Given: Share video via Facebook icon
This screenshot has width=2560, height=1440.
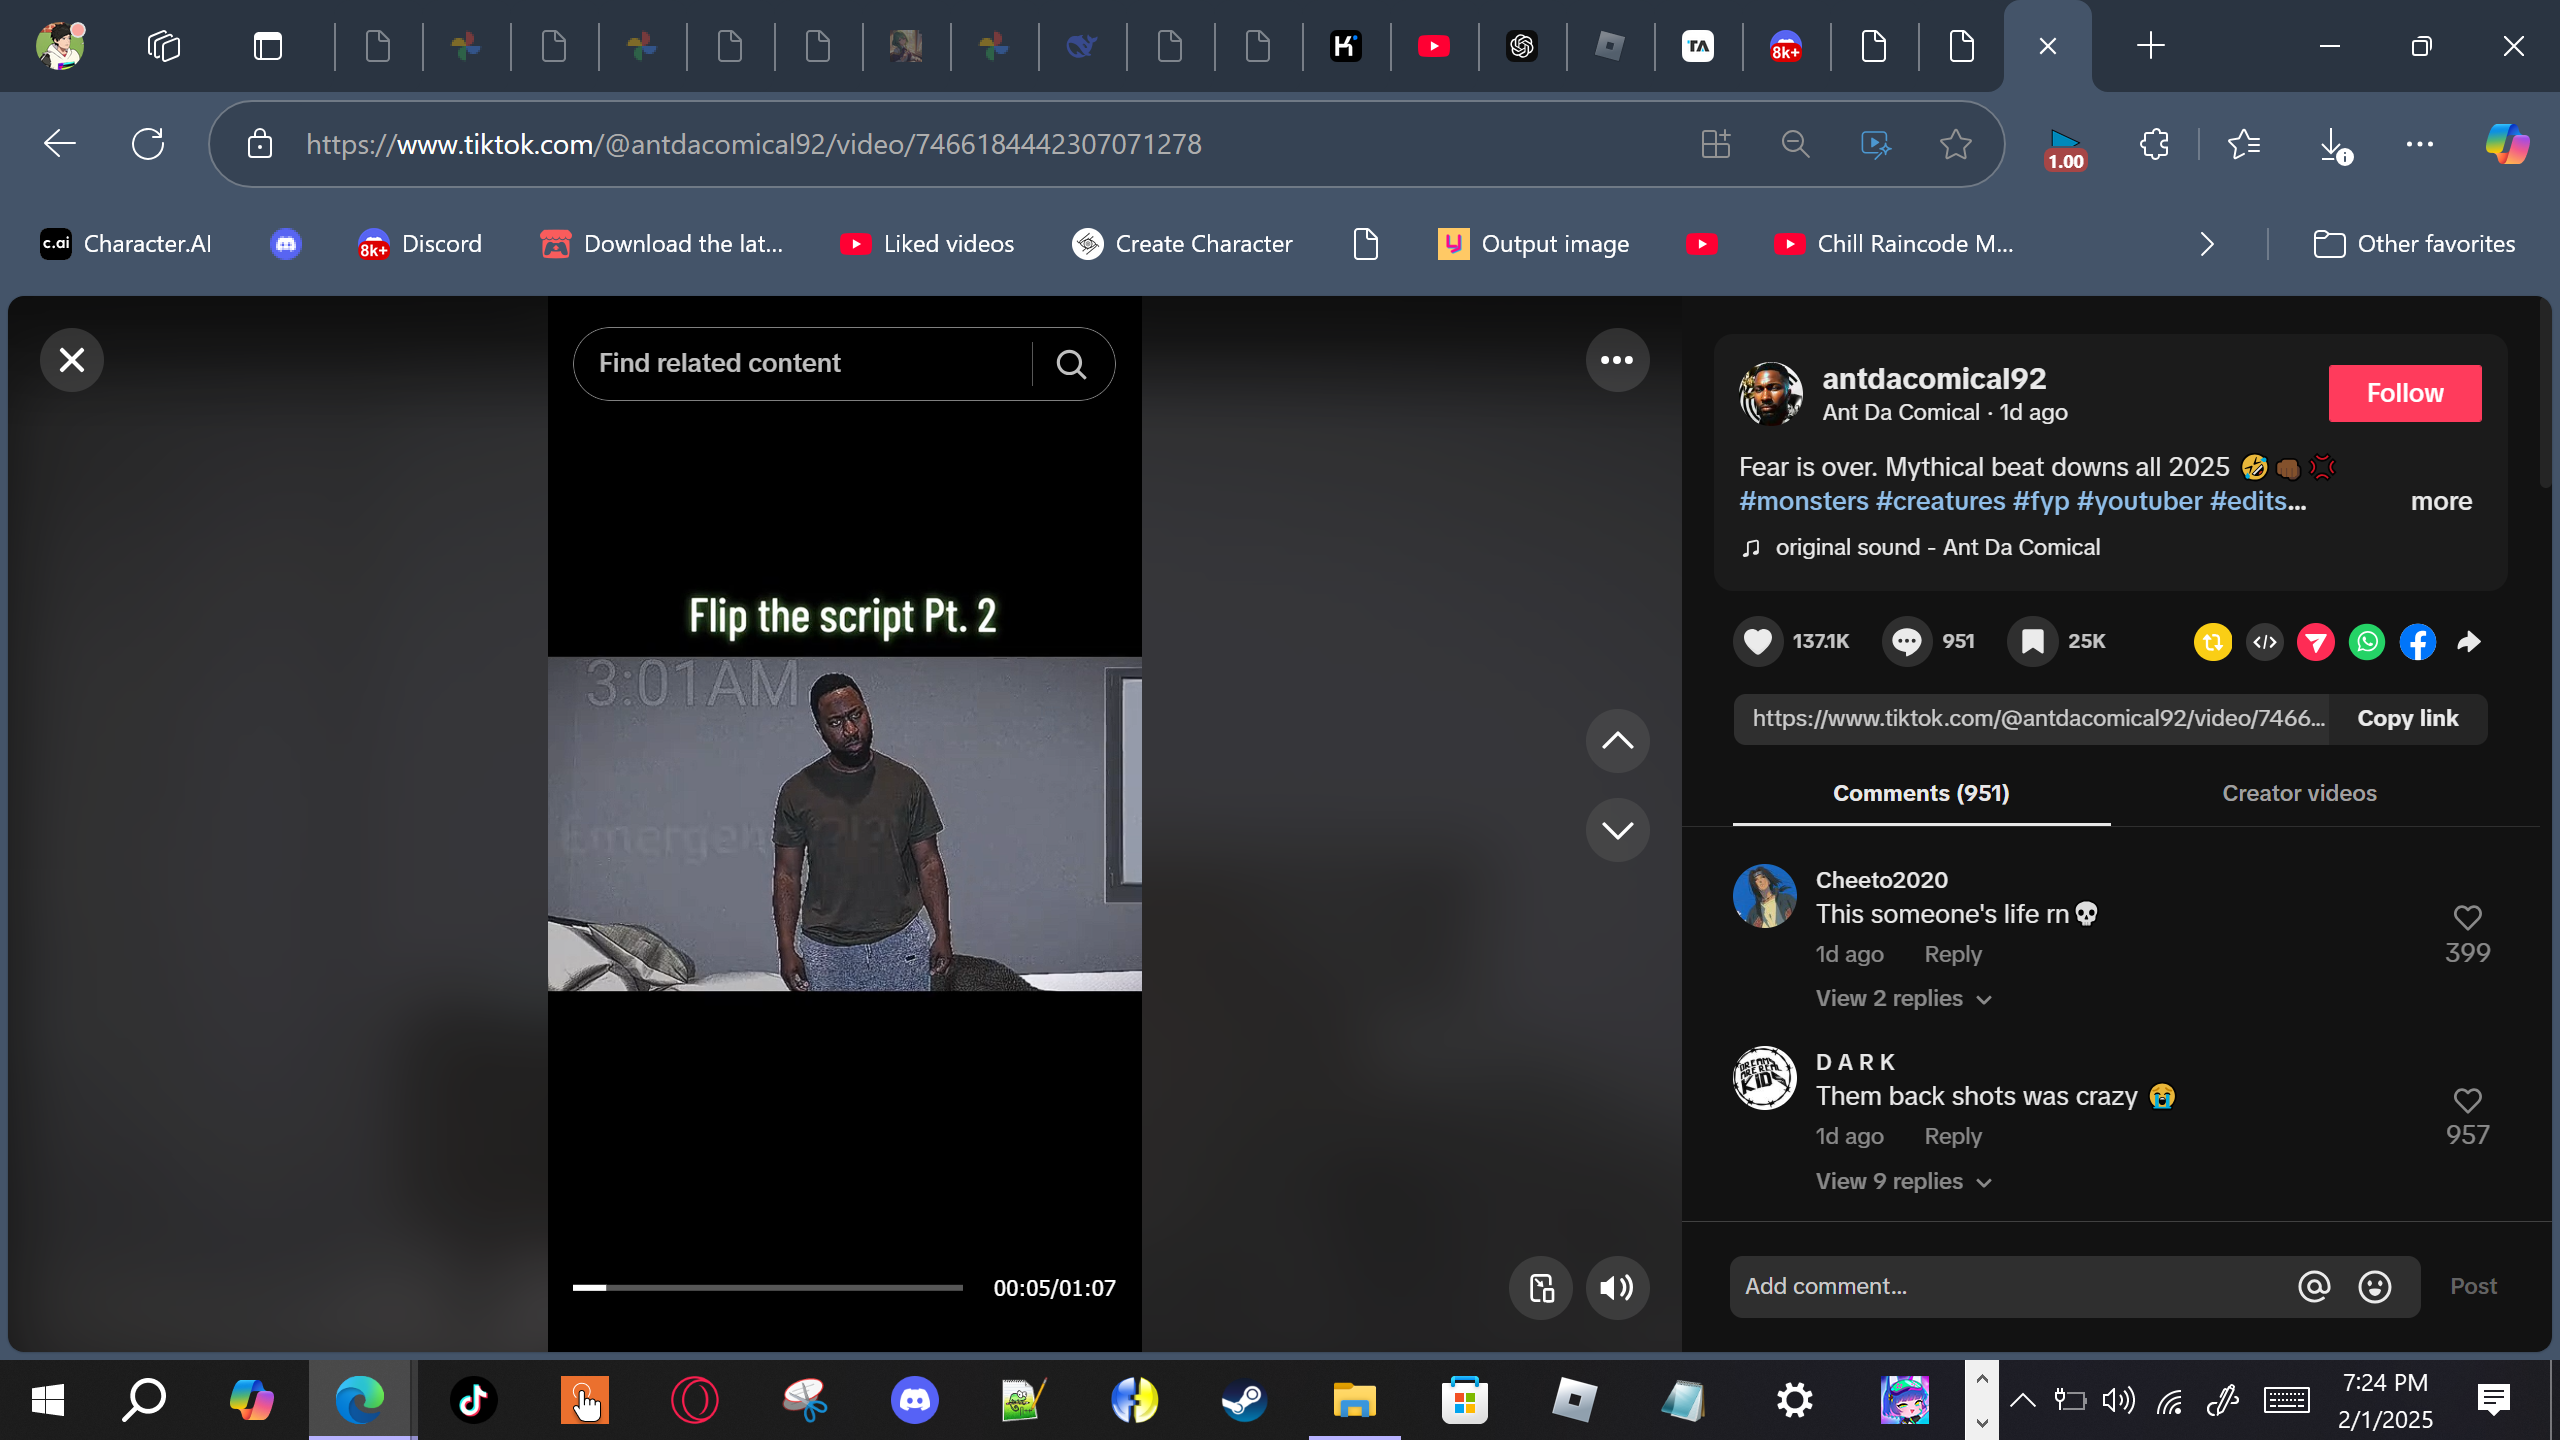Looking at the screenshot, I should (2418, 642).
